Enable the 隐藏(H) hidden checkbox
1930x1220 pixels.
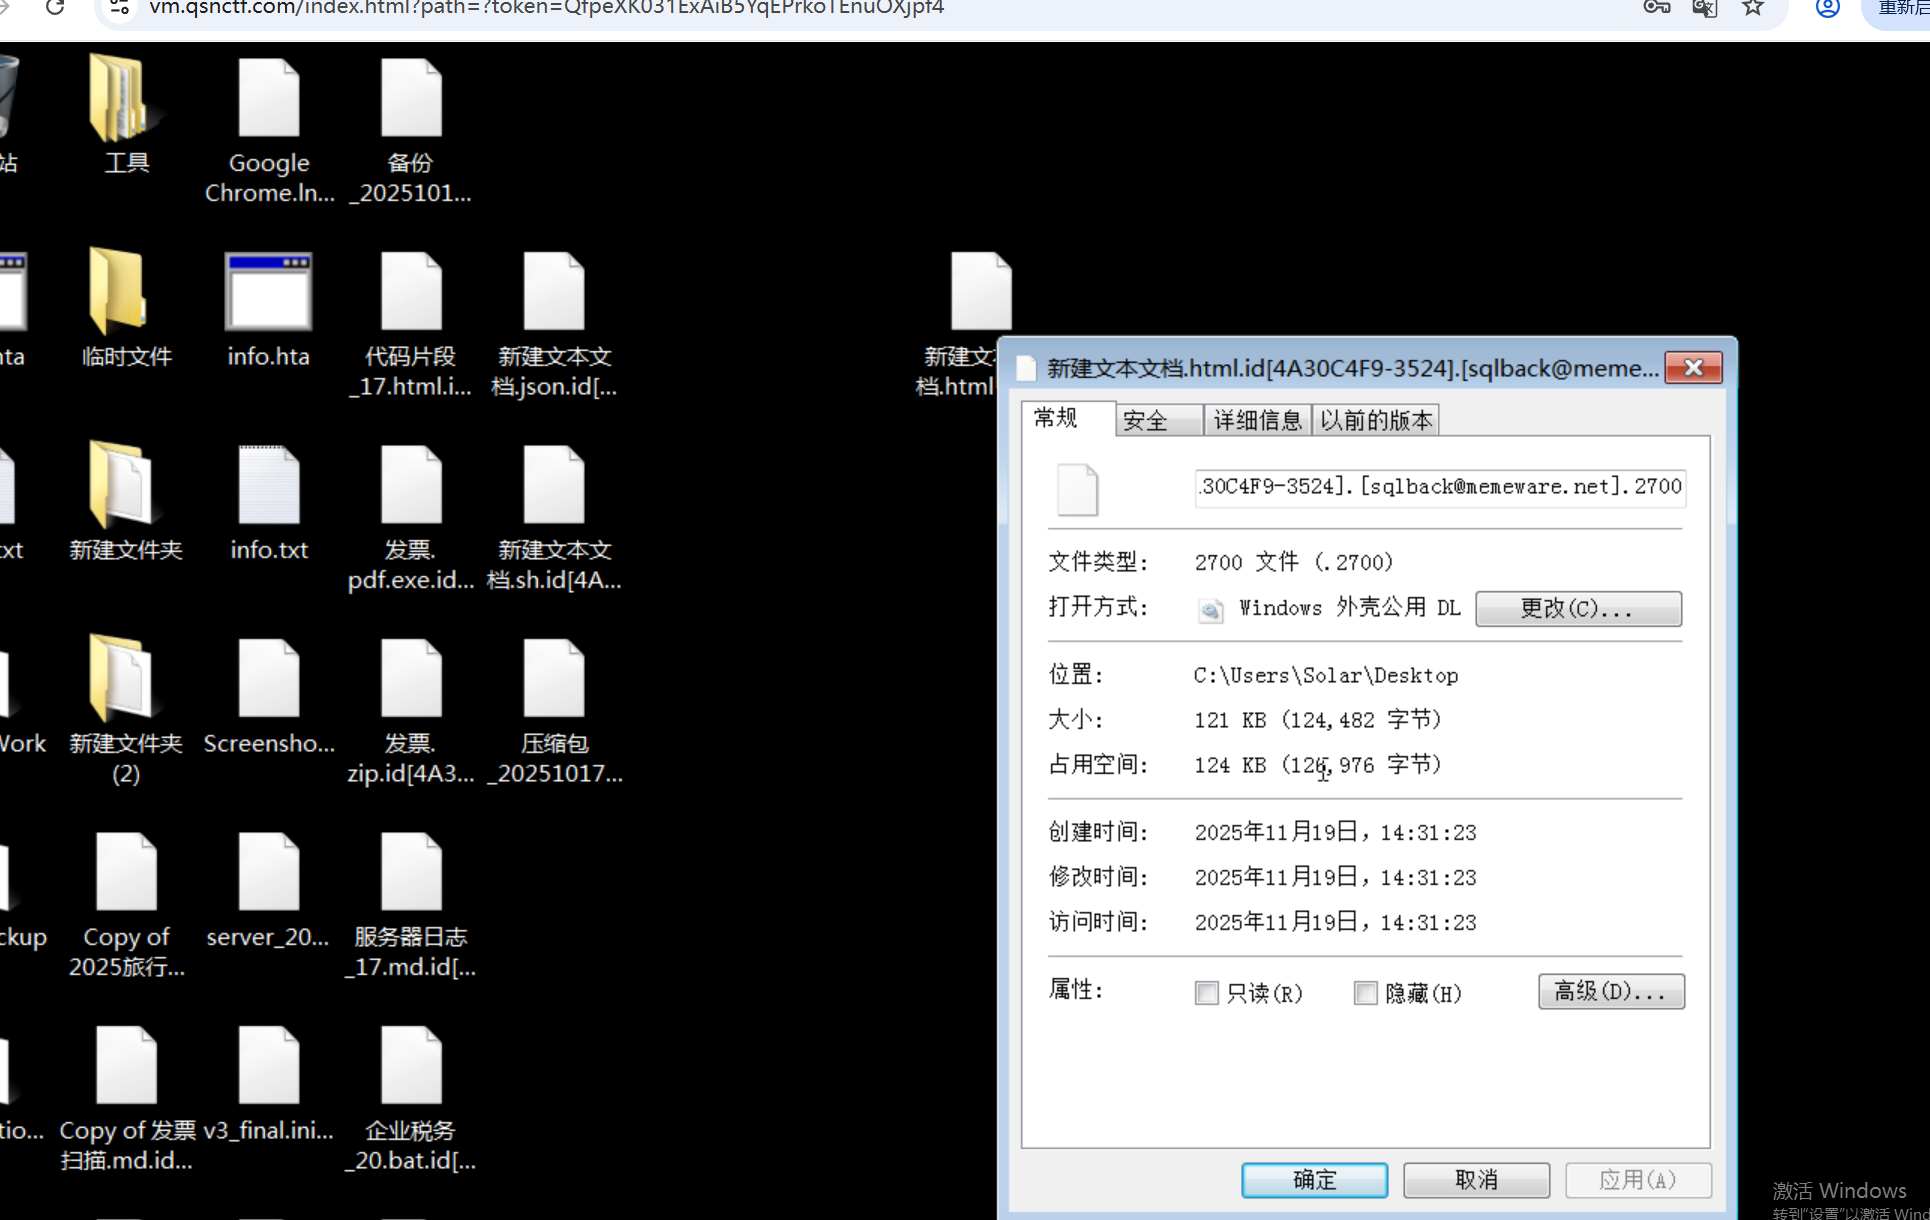point(1365,993)
